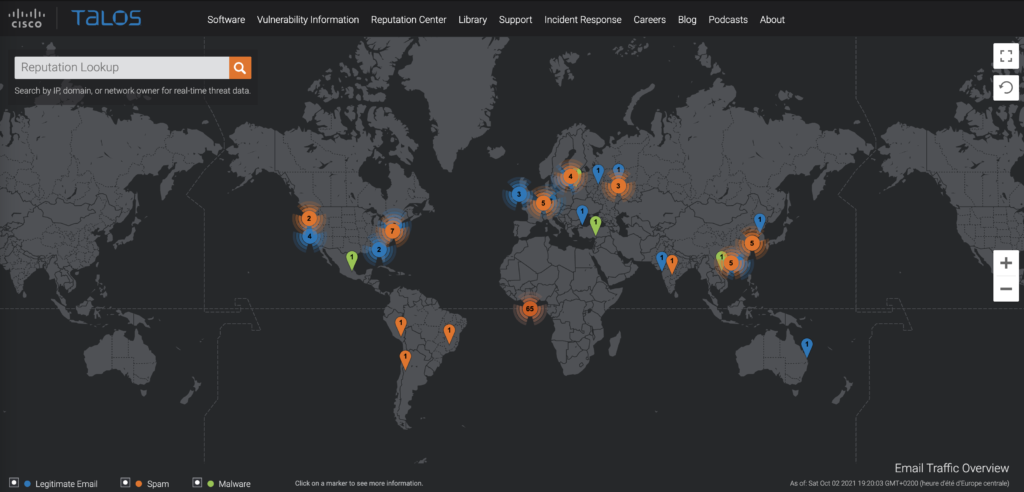Reset the map view

[x=1005, y=88]
